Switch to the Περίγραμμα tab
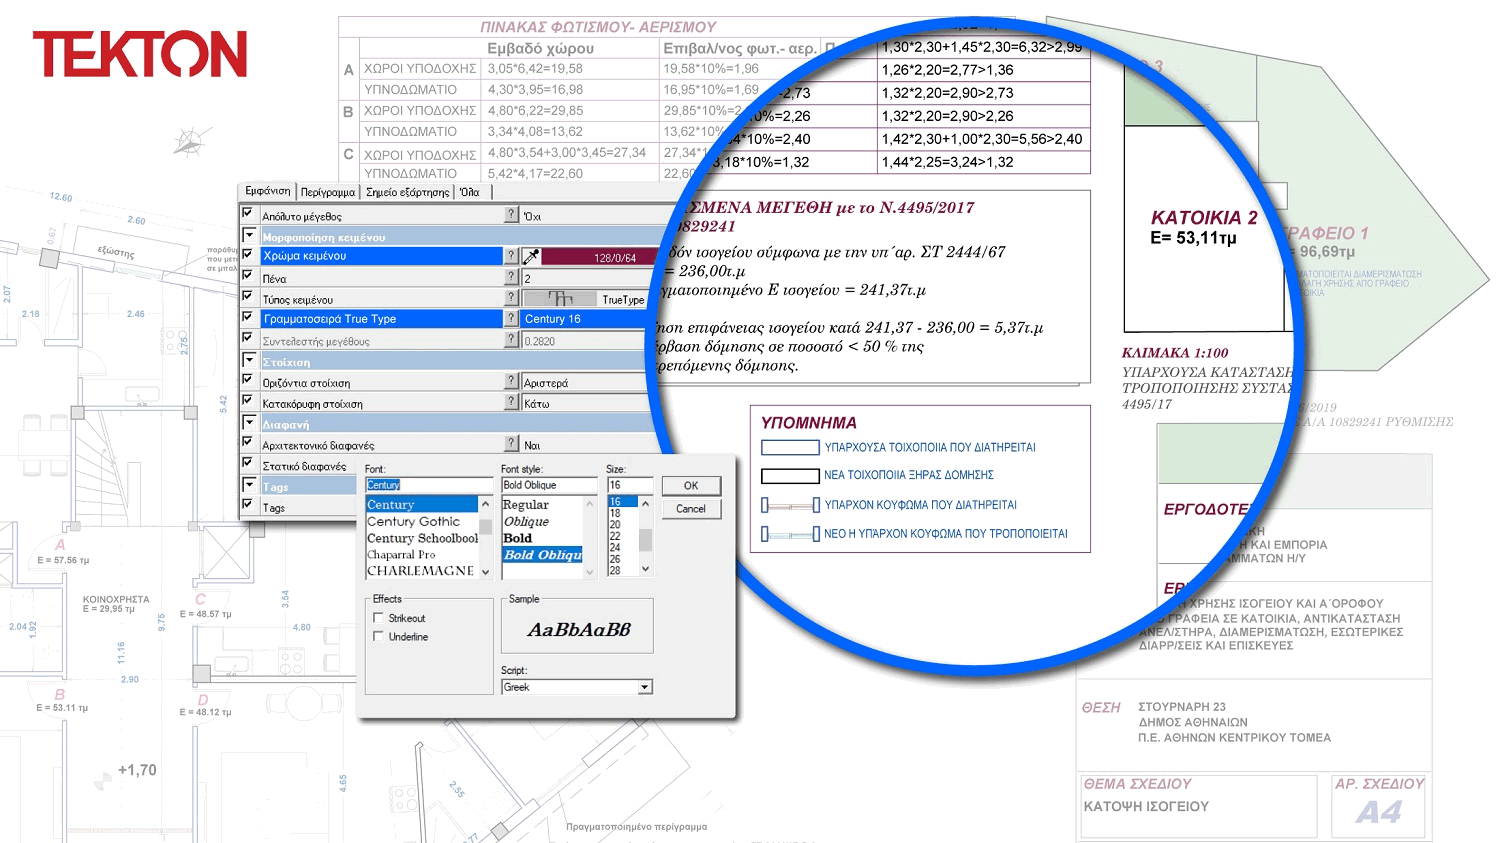The height and width of the screenshot is (843, 1500). pyautogui.click(x=327, y=192)
